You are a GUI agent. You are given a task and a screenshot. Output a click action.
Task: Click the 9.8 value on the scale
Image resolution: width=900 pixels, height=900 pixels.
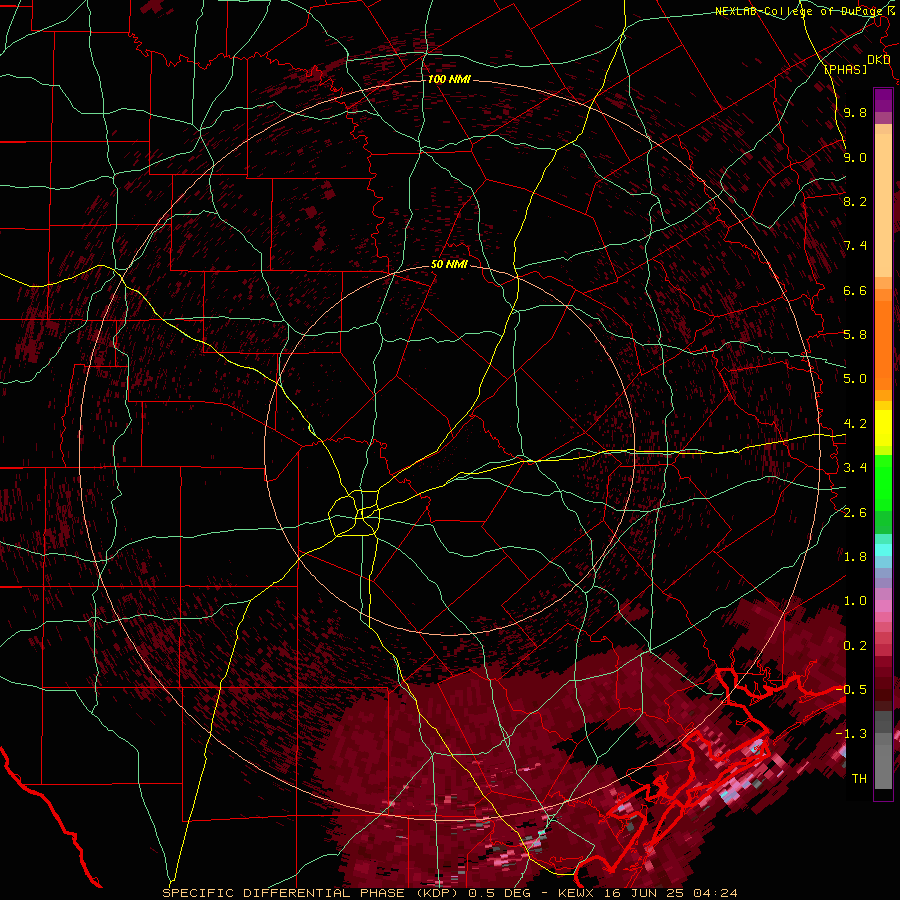coord(855,112)
